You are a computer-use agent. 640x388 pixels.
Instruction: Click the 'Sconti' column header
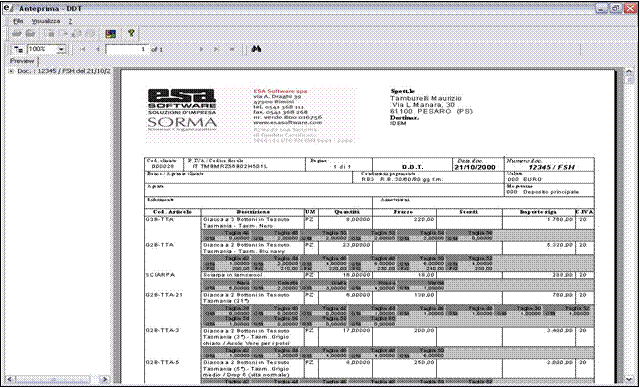coord(469,212)
